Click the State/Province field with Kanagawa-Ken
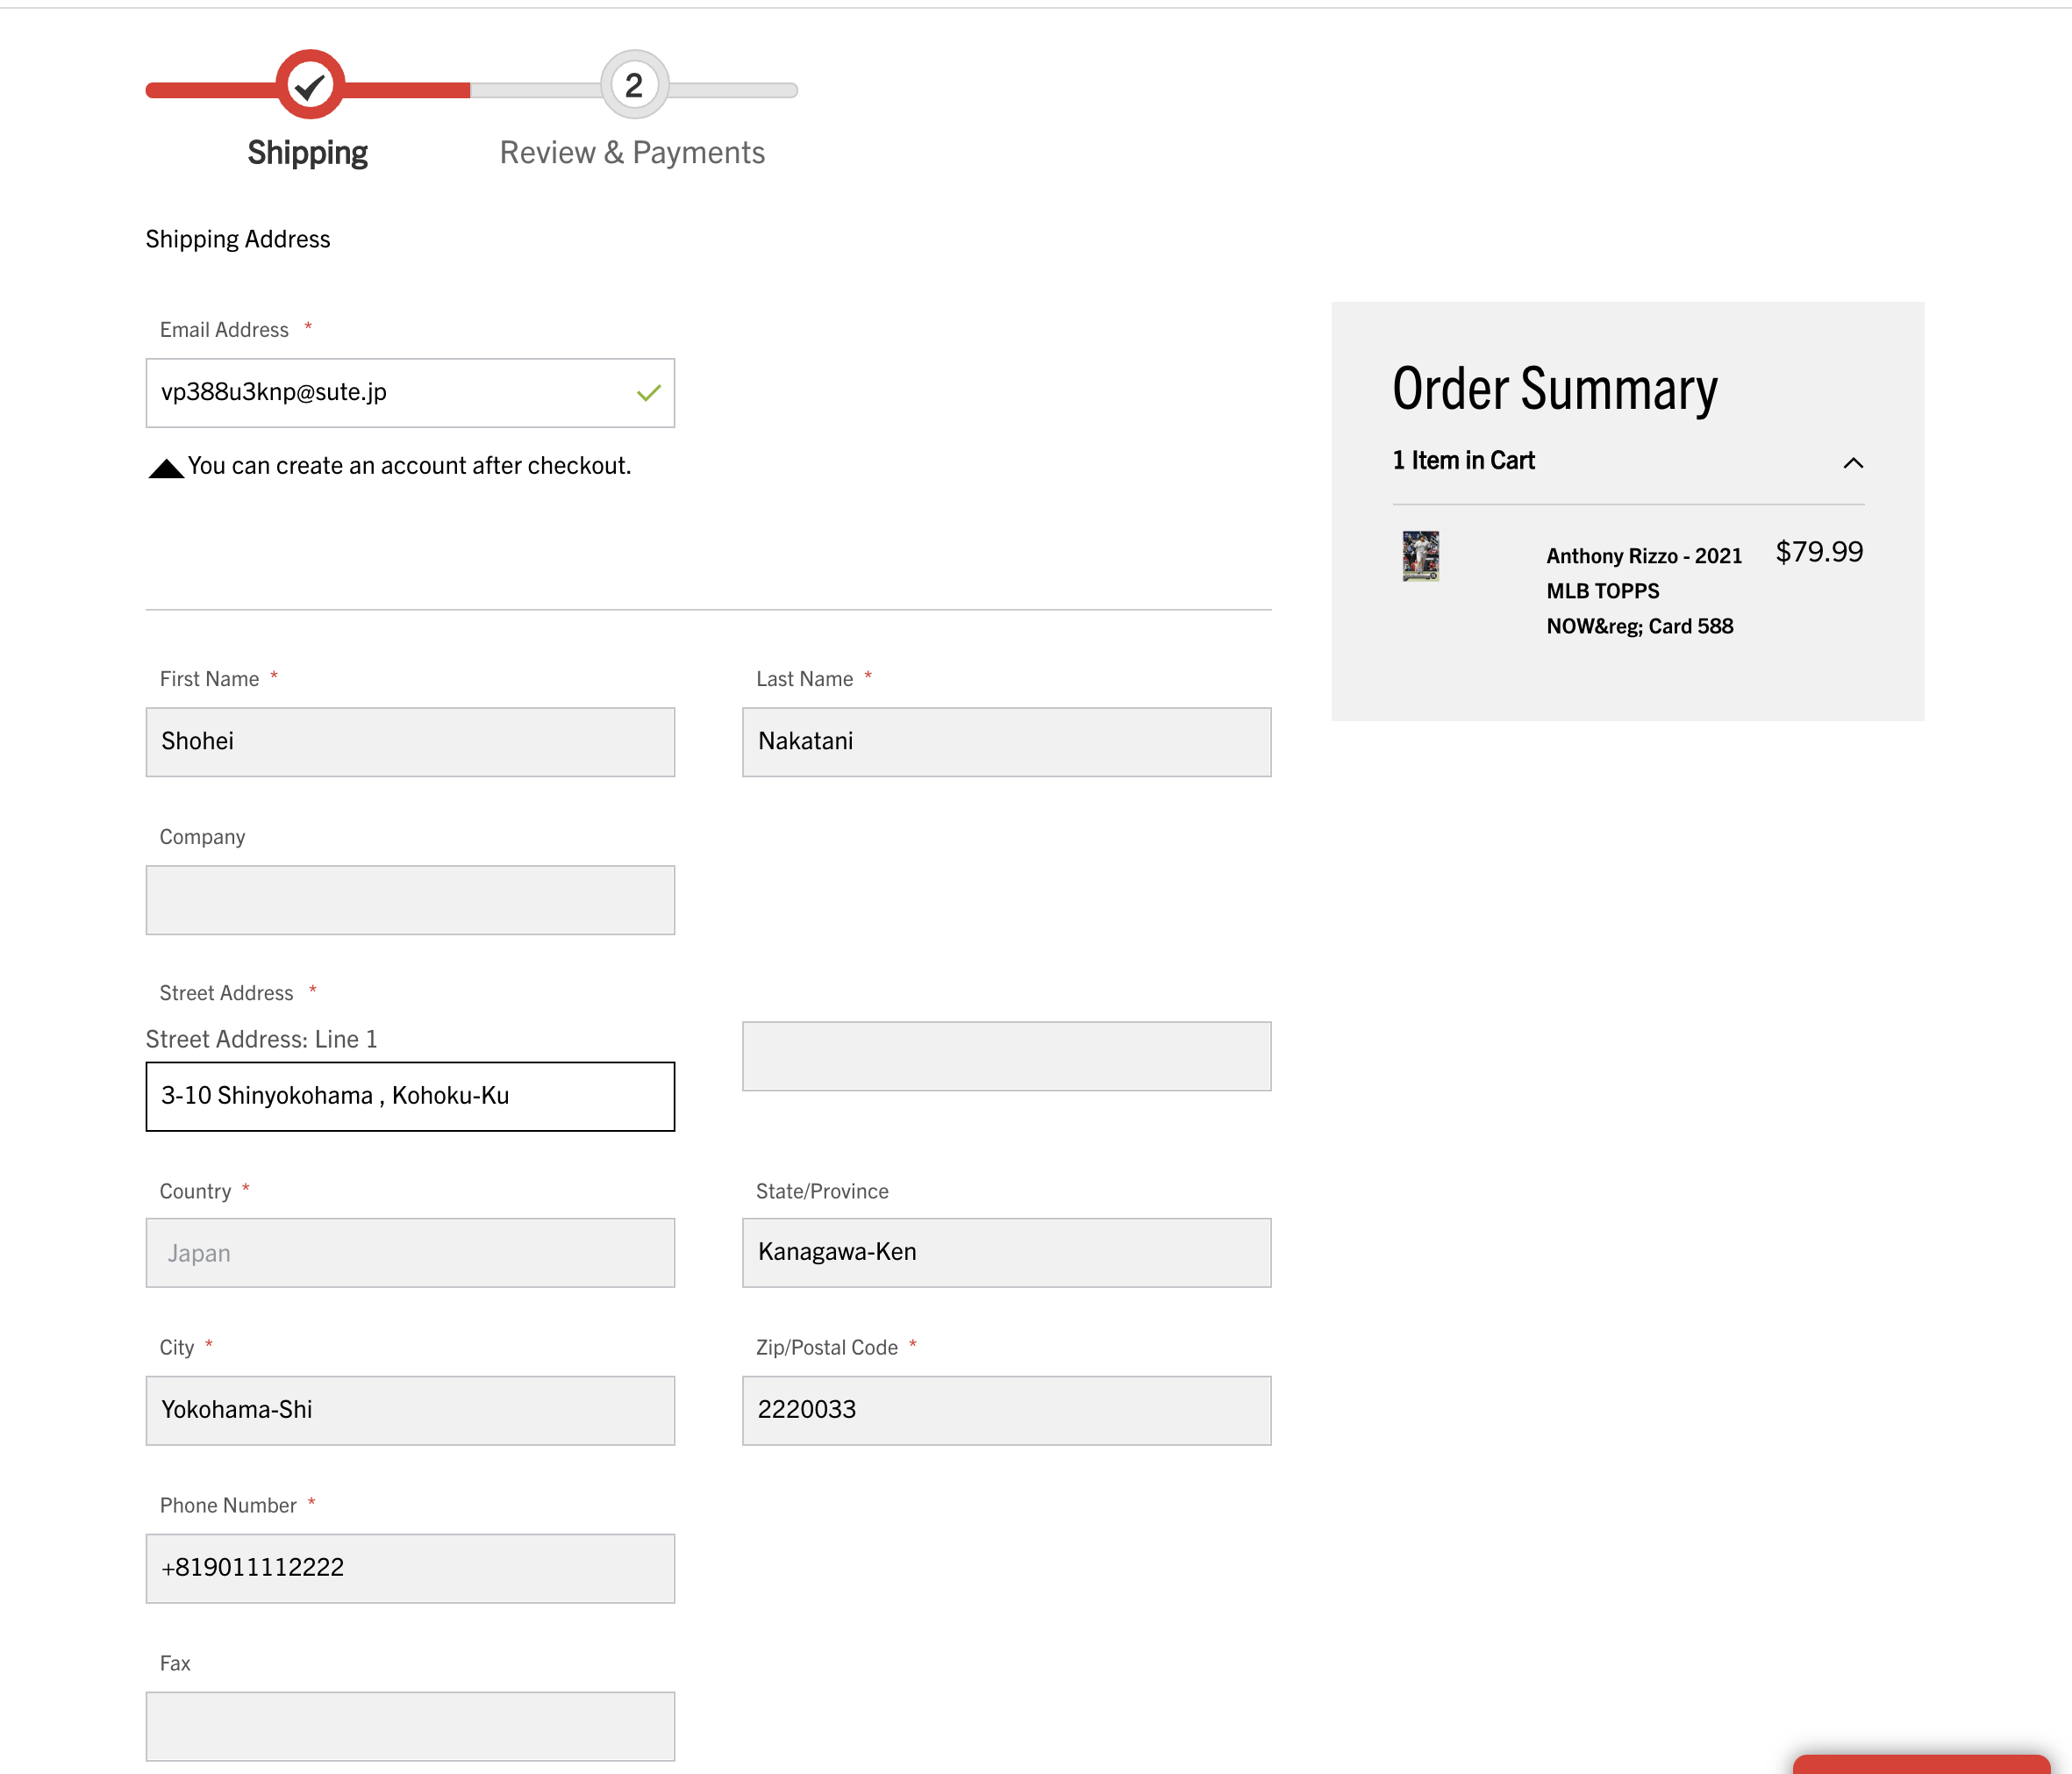This screenshot has width=2072, height=1774. tap(1006, 1253)
